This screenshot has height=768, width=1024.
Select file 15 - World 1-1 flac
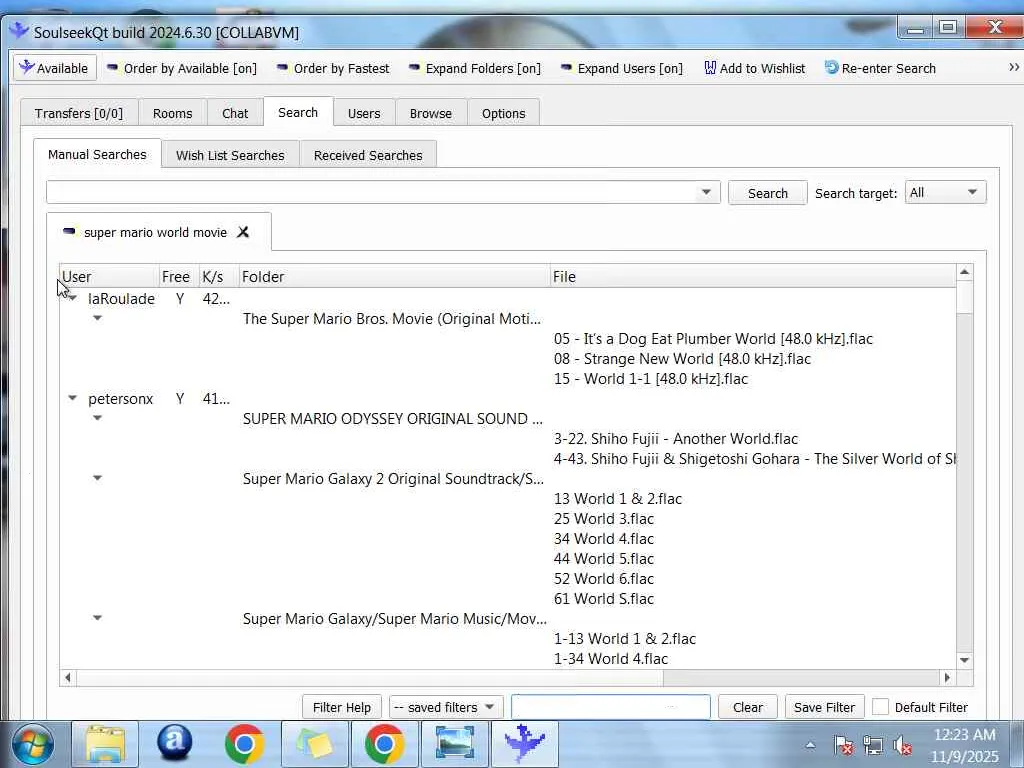pyautogui.click(x=650, y=379)
